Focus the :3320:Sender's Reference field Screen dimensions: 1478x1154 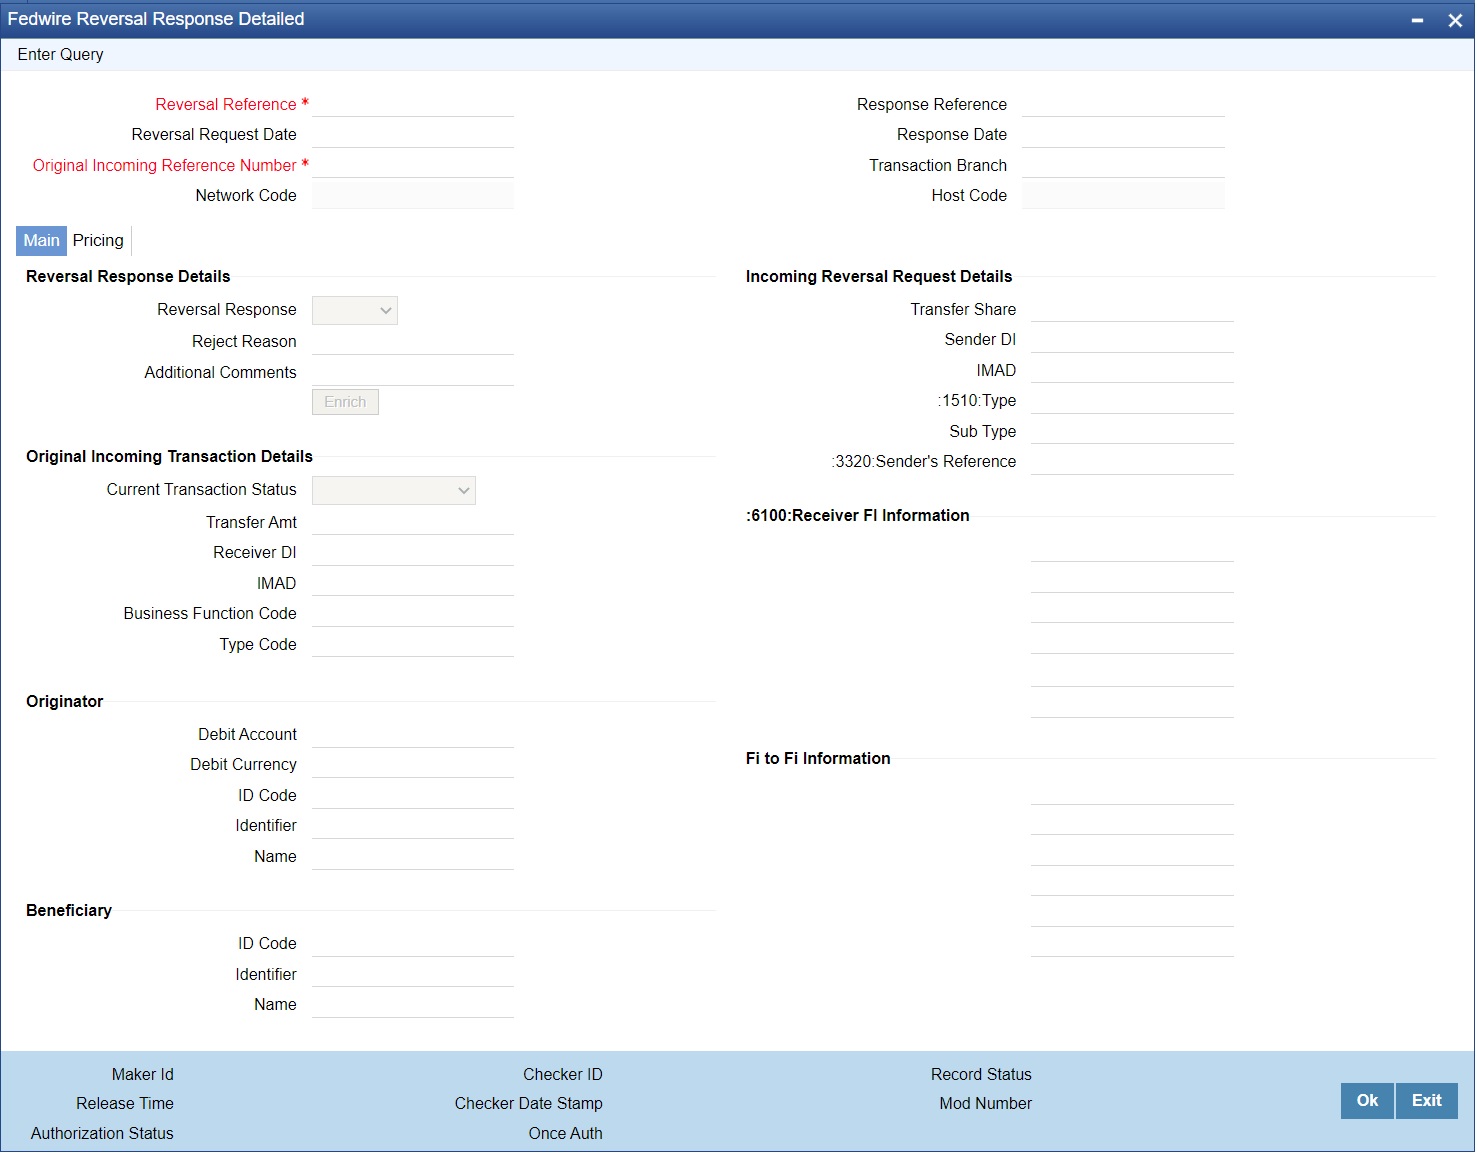click(x=1132, y=462)
